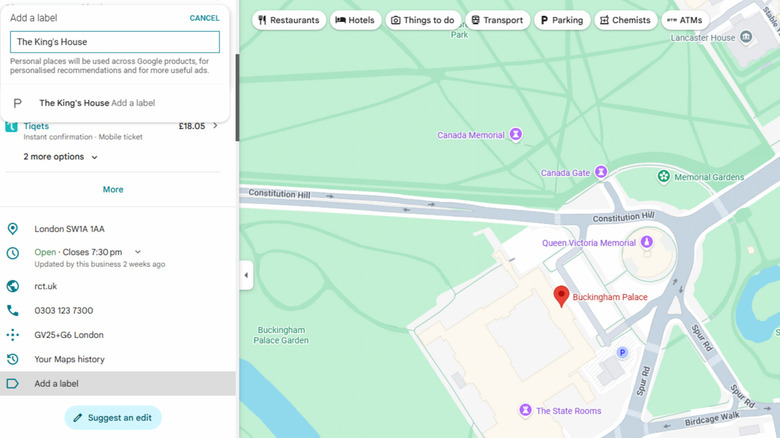Click the label suggestion flag icon
Viewport: 780px width, 438px height.
17,103
